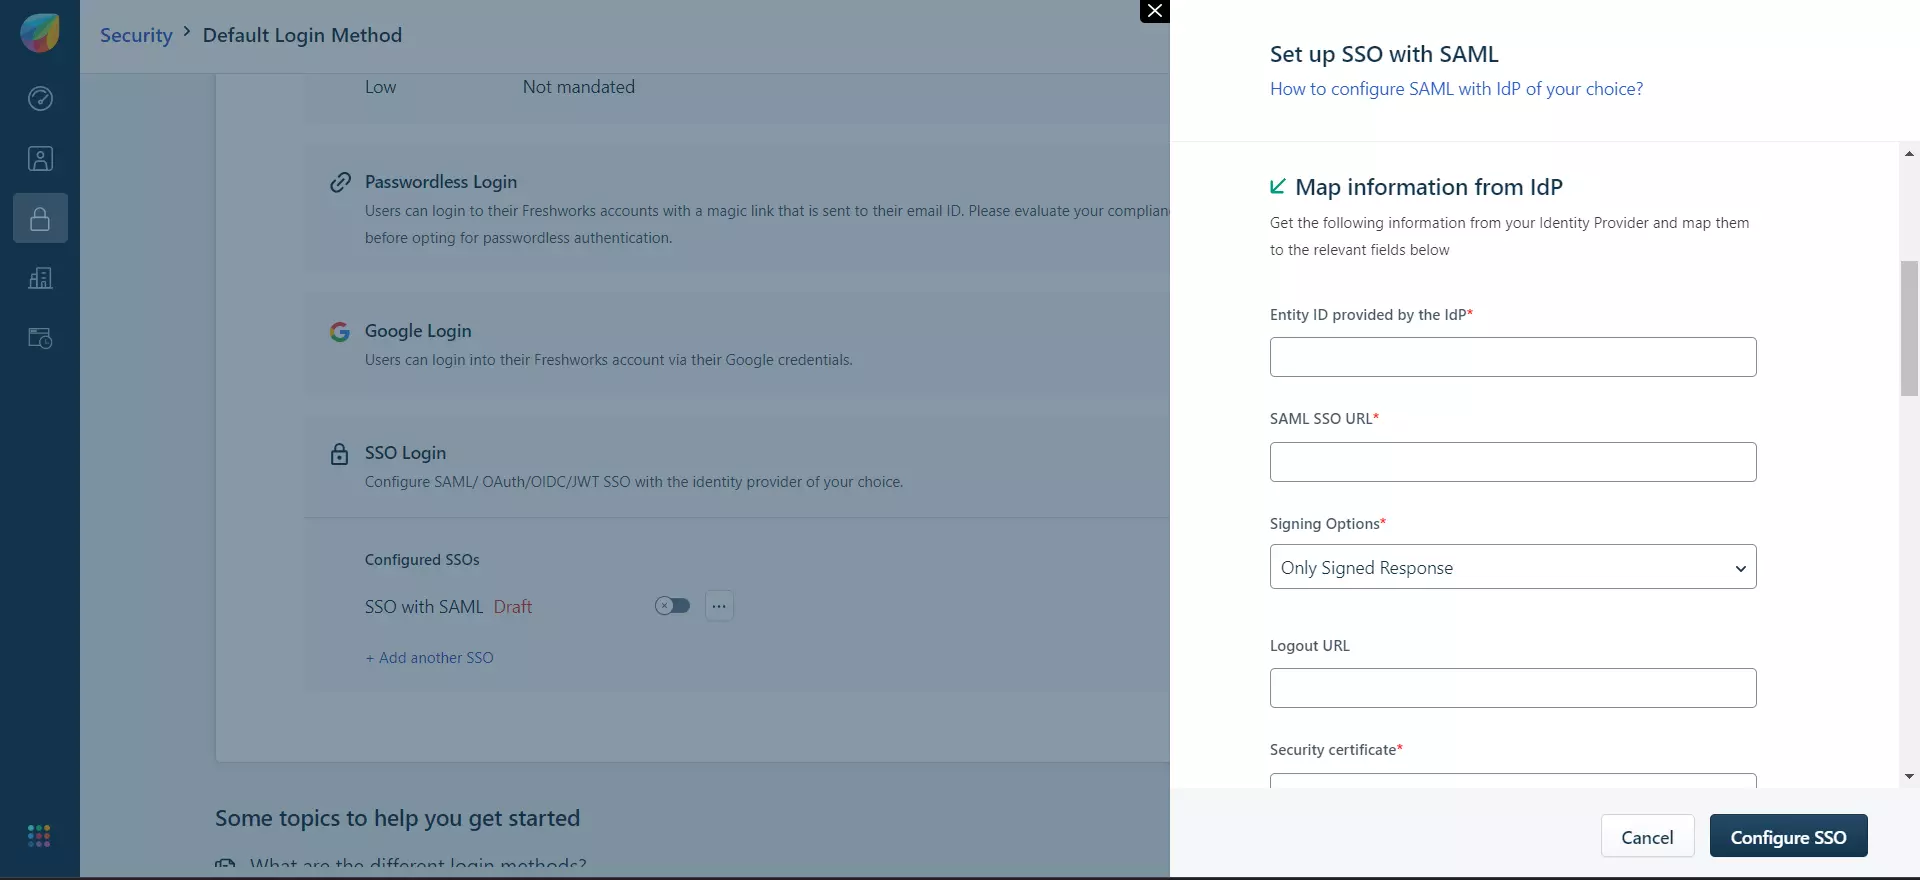The width and height of the screenshot is (1920, 880).
Task: Click the SSO Login heading
Action: click(405, 453)
